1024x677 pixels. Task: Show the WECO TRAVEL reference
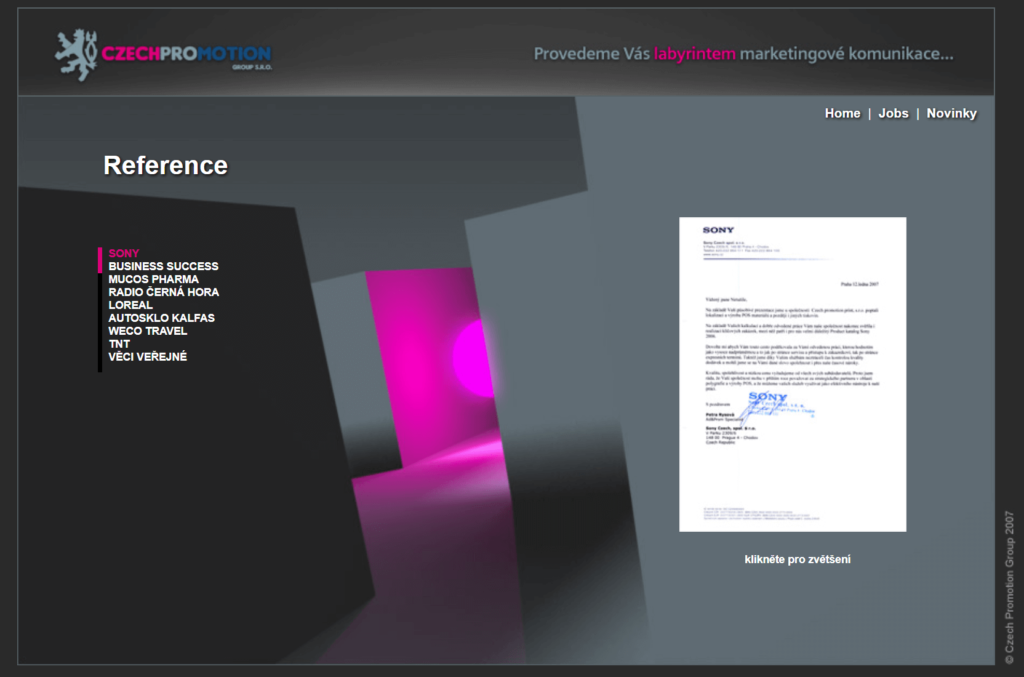click(x=148, y=331)
